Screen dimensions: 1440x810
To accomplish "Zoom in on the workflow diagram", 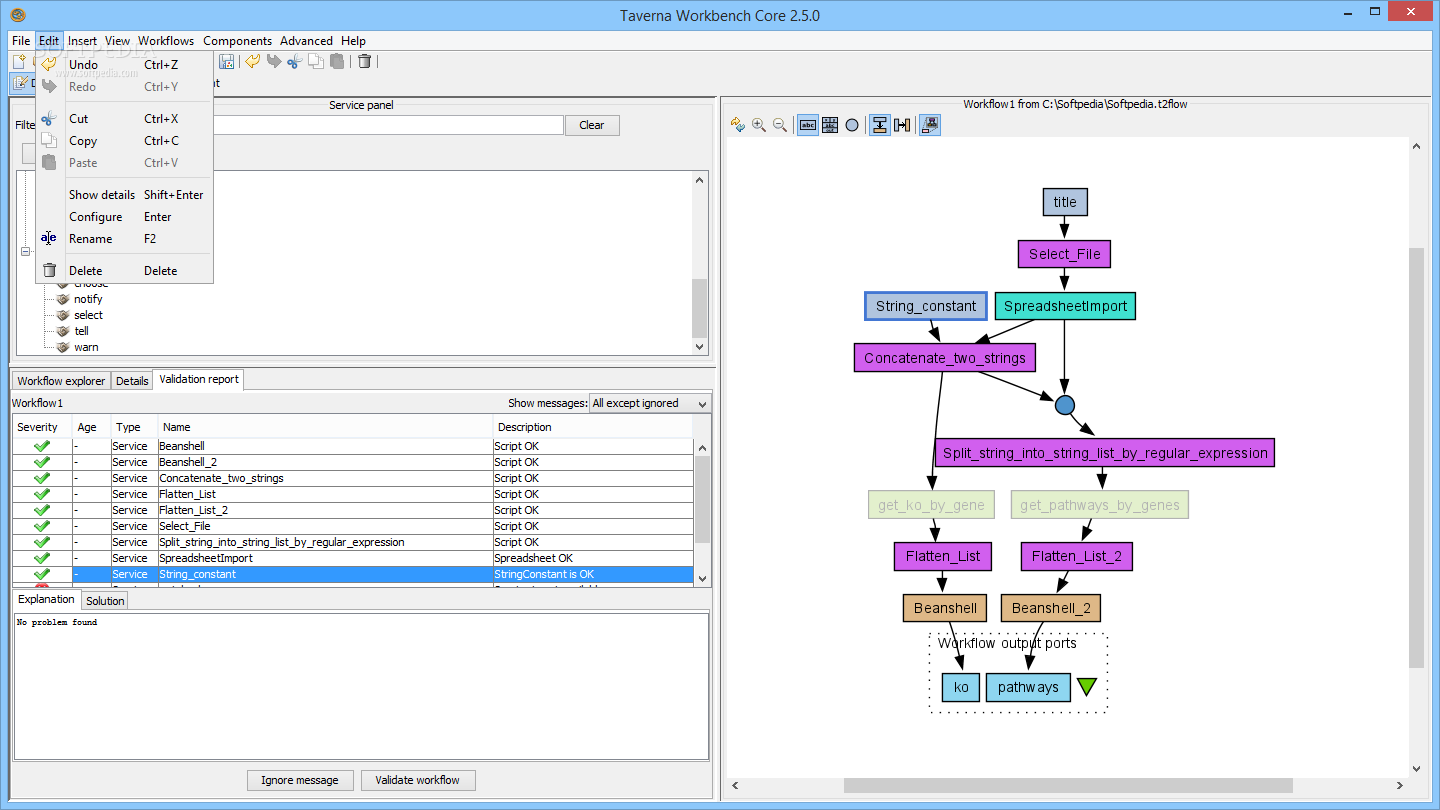I will coord(759,125).
